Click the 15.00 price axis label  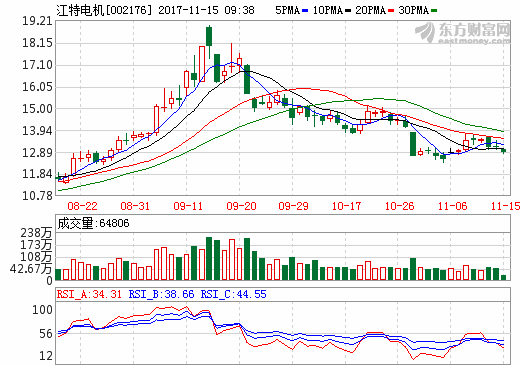tap(37, 109)
